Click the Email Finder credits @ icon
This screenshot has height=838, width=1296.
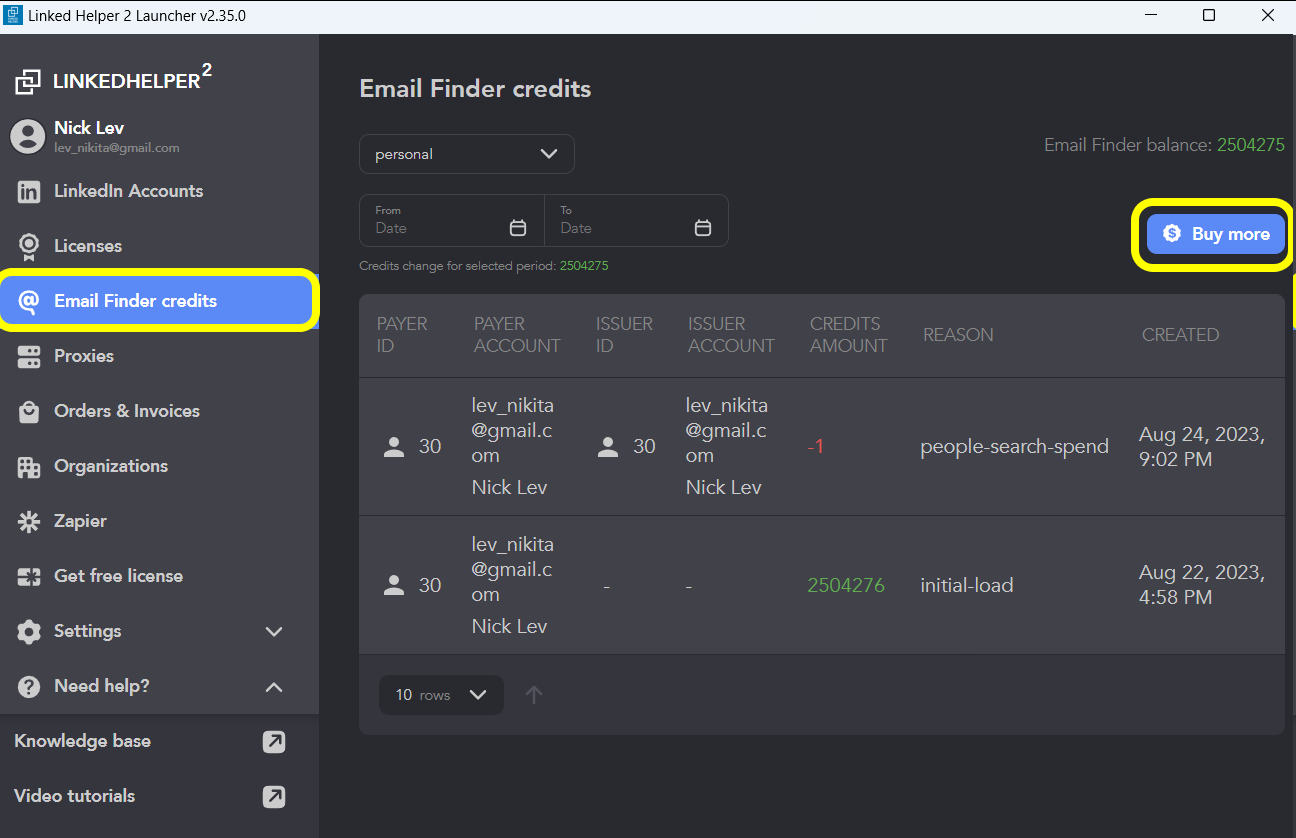click(x=30, y=301)
